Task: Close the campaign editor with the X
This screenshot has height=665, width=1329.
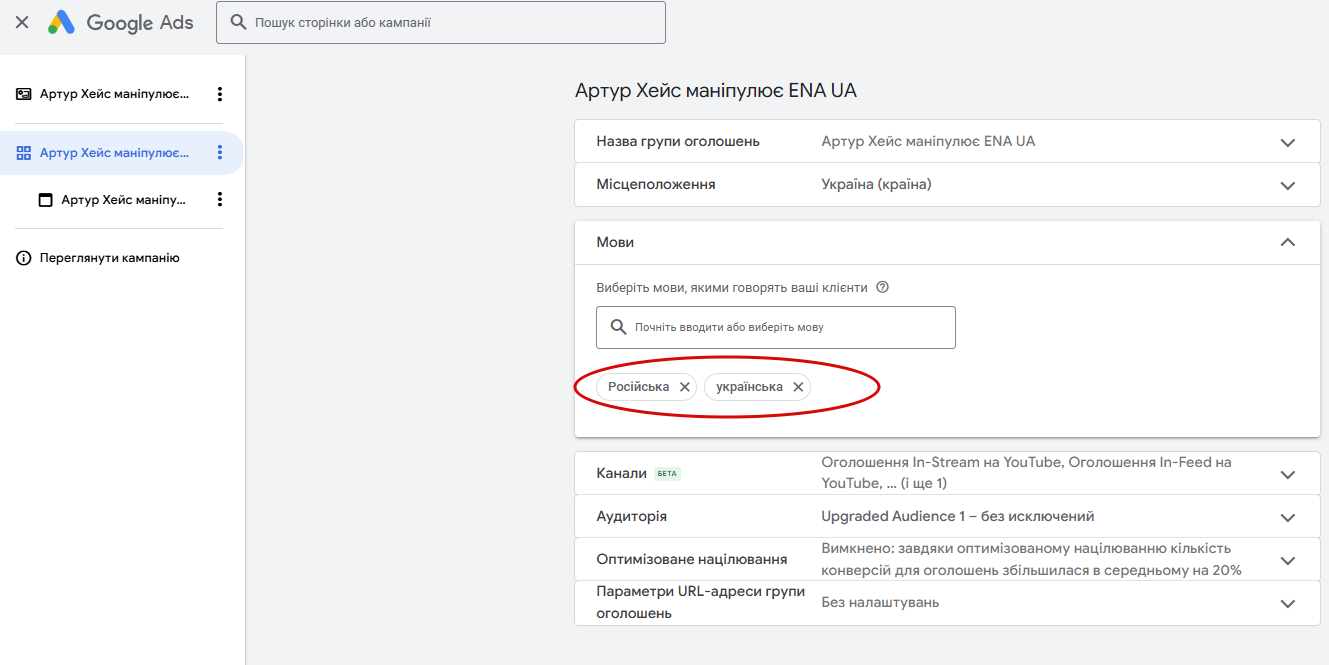Action: [x=22, y=22]
